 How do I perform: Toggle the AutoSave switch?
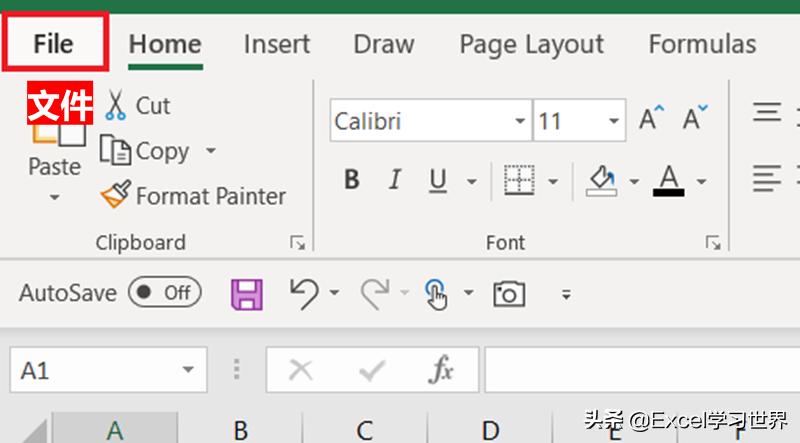click(x=165, y=293)
